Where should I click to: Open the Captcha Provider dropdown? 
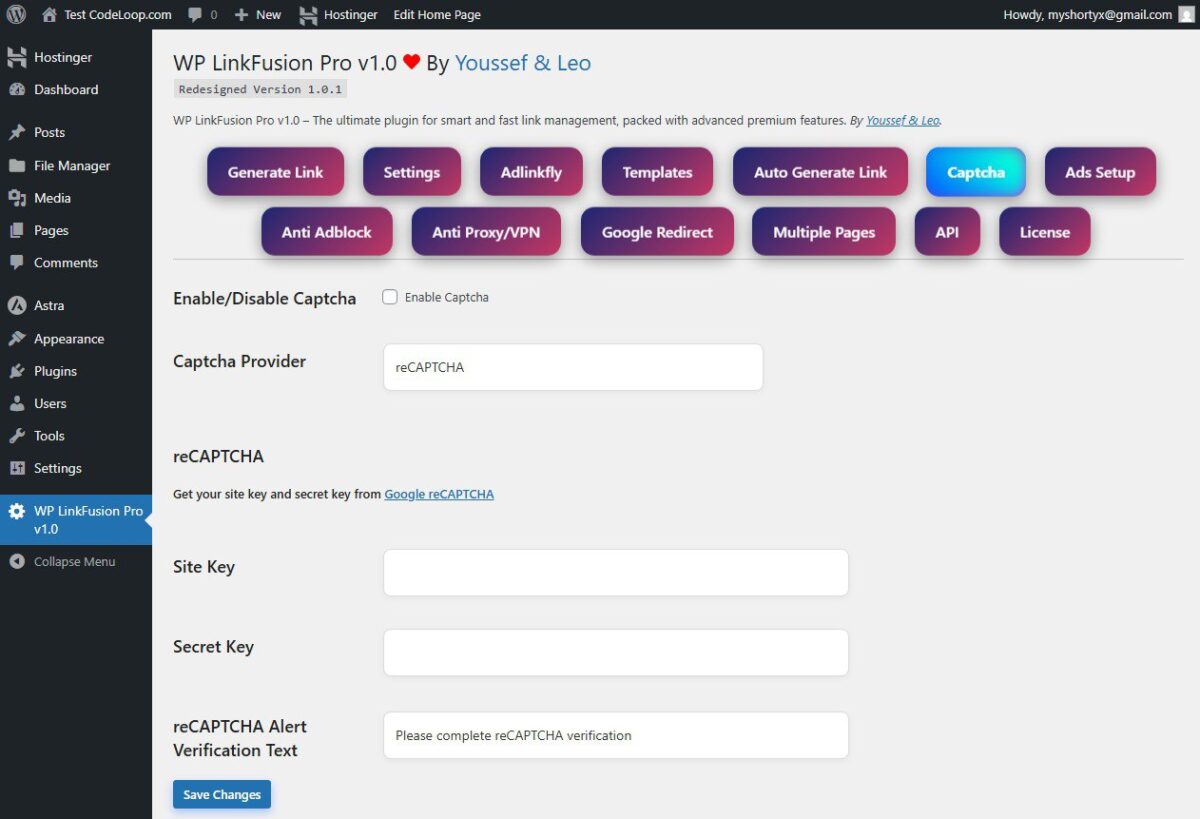pyautogui.click(x=573, y=367)
